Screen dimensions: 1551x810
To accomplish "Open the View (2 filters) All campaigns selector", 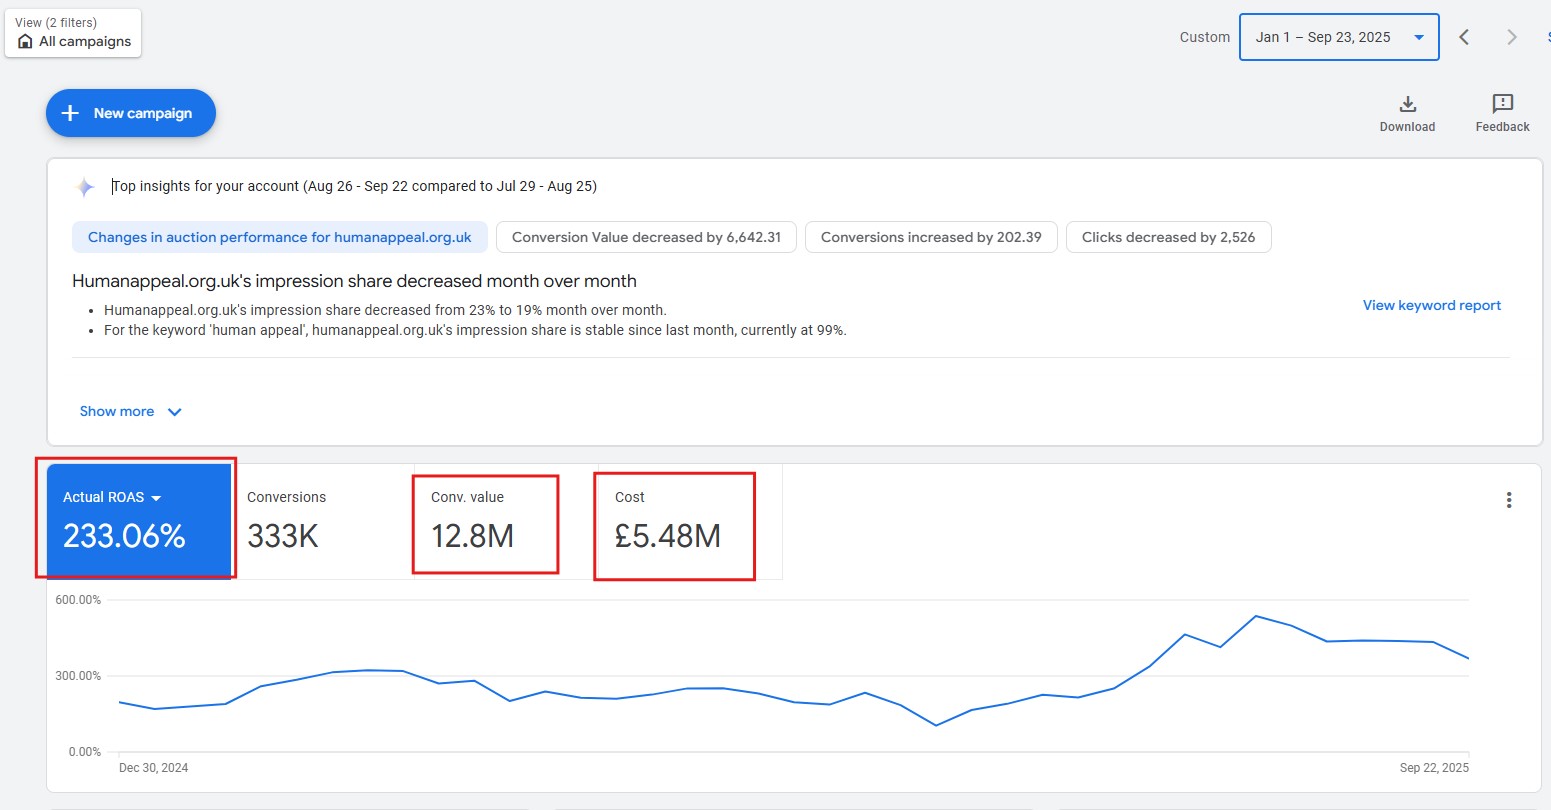I will pyautogui.click(x=73, y=33).
